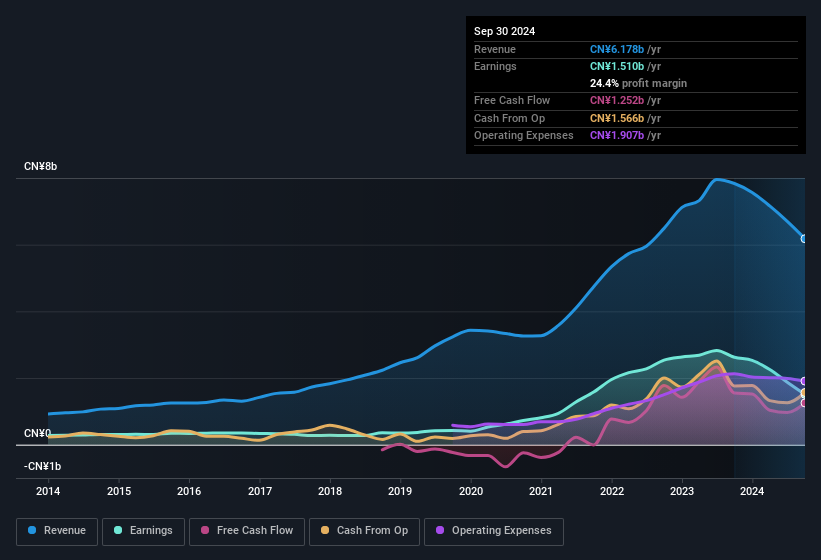
Task: Click the CN¥1.252b free cash flow value
Action: (x=617, y=100)
